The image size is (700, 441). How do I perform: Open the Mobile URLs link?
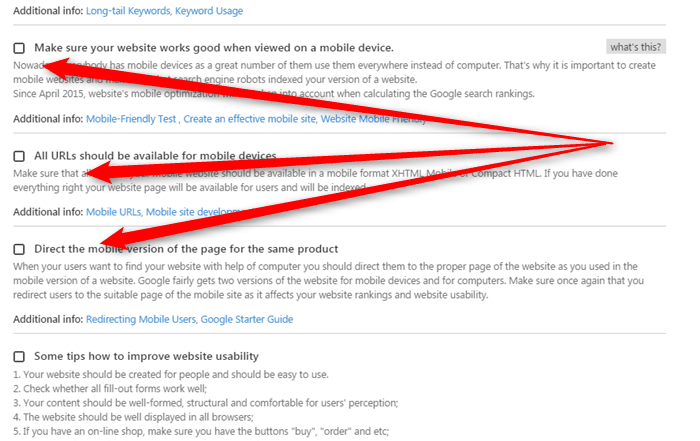[x=113, y=212]
